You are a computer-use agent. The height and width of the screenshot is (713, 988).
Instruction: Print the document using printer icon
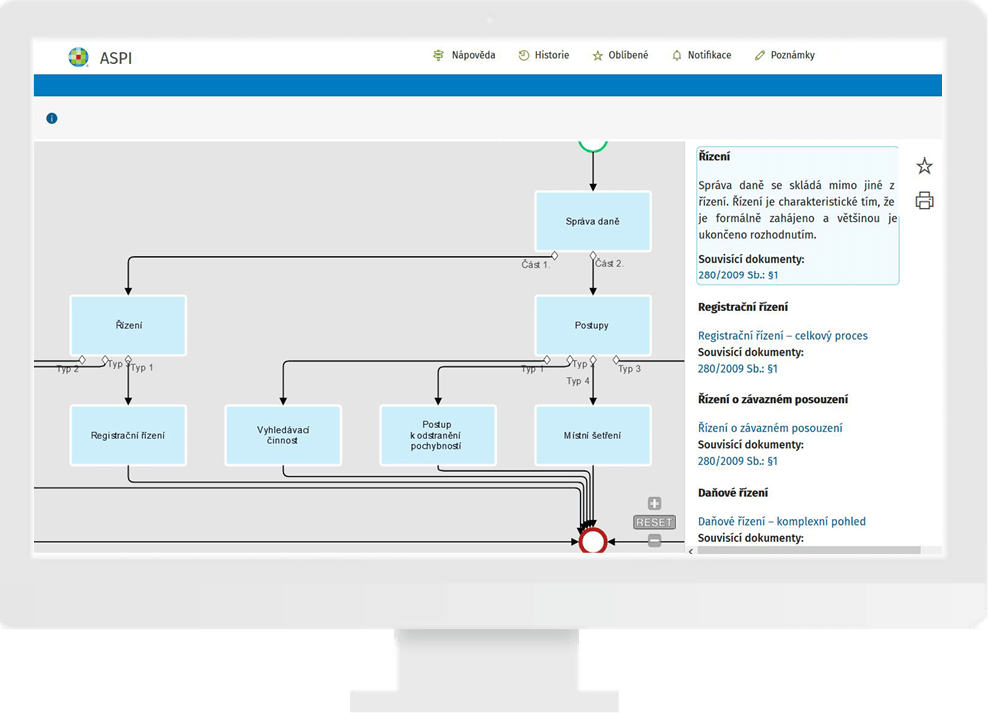tap(924, 200)
